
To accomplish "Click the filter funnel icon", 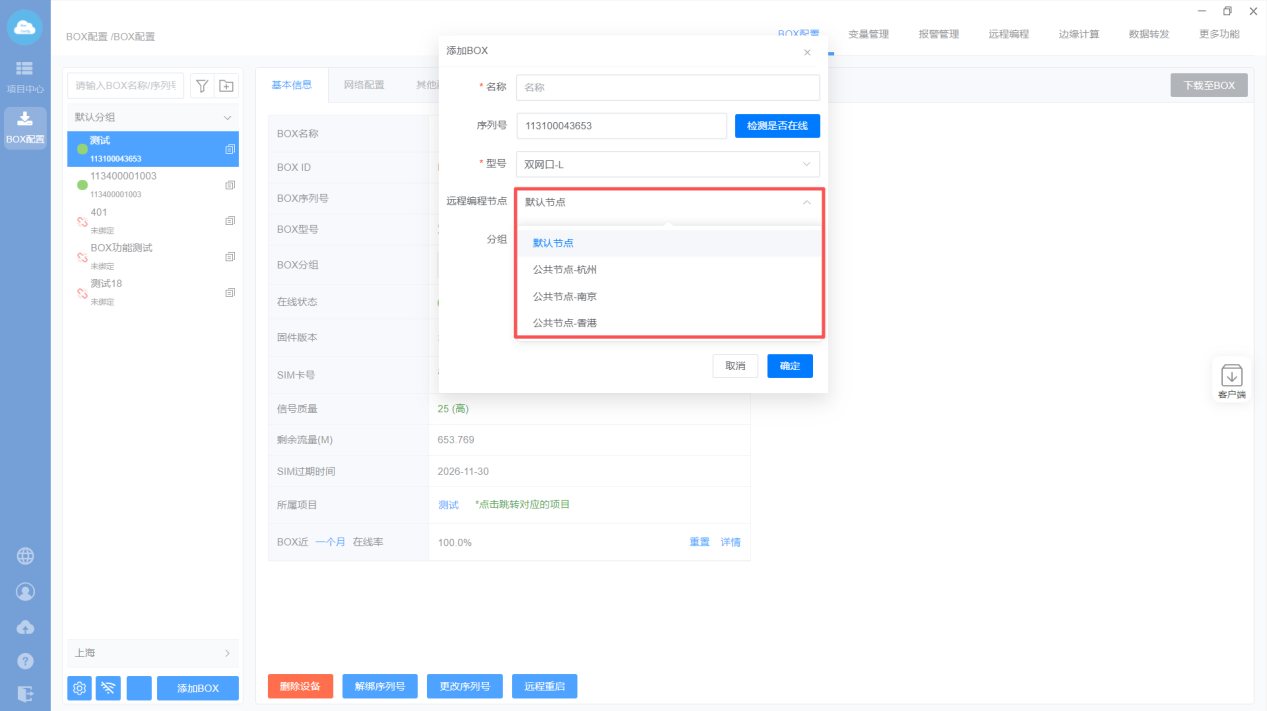I will click(x=202, y=86).
